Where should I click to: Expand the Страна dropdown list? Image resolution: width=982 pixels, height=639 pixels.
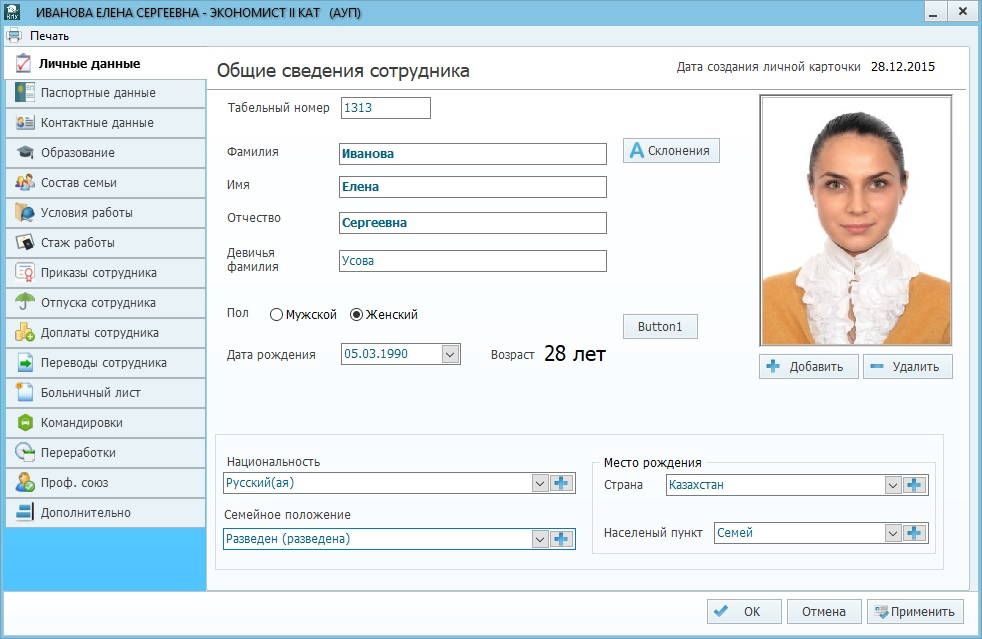(x=893, y=485)
